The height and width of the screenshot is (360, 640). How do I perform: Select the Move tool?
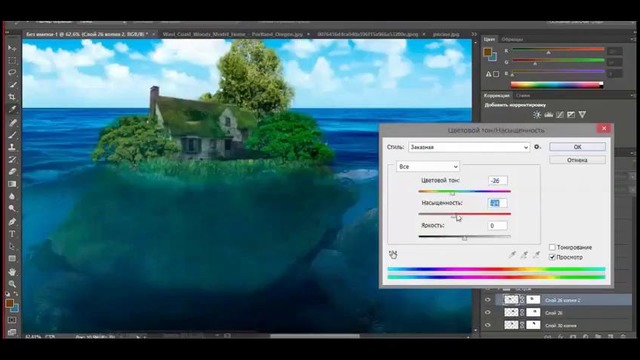click(x=12, y=48)
